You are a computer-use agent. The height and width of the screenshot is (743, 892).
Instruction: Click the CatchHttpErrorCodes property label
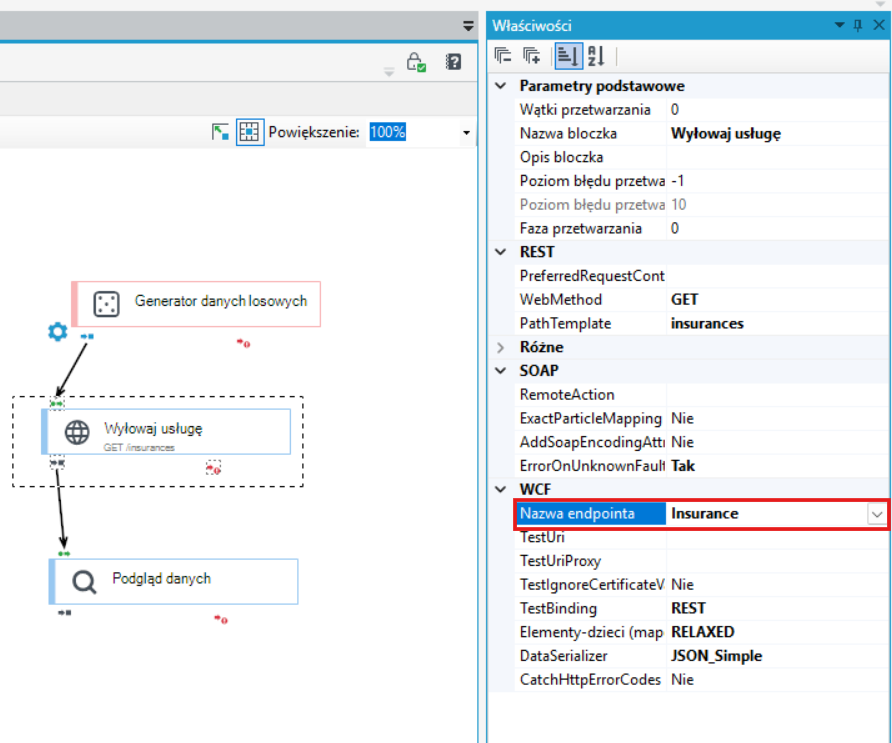click(x=590, y=680)
